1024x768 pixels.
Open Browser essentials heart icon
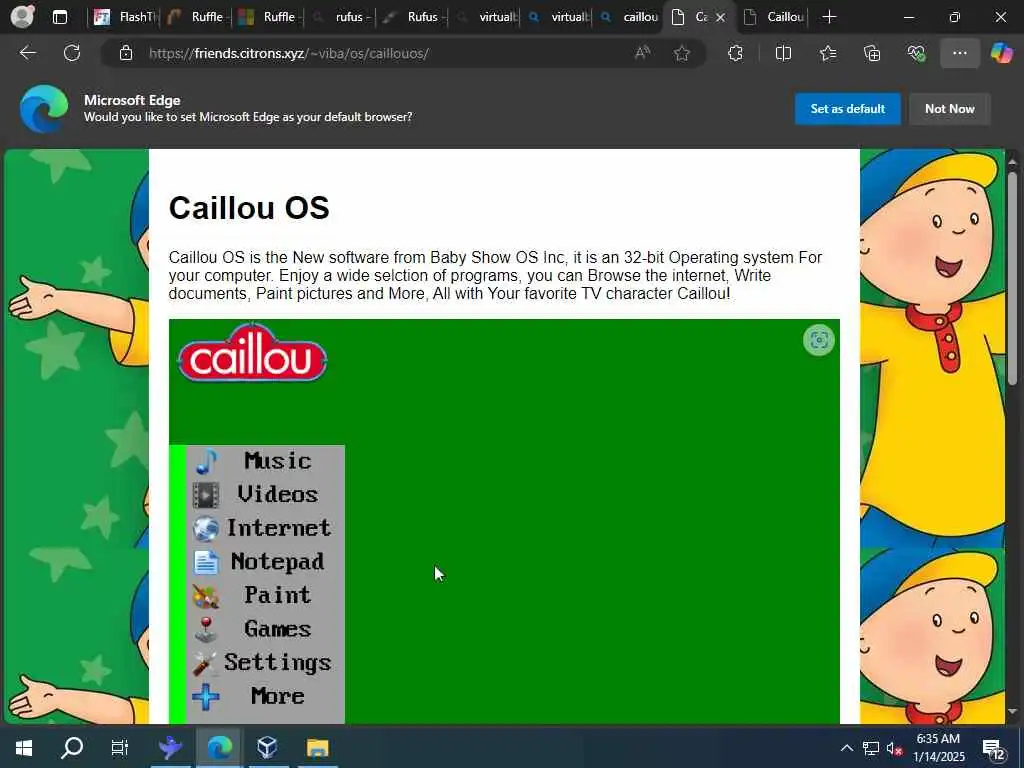click(x=916, y=53)
